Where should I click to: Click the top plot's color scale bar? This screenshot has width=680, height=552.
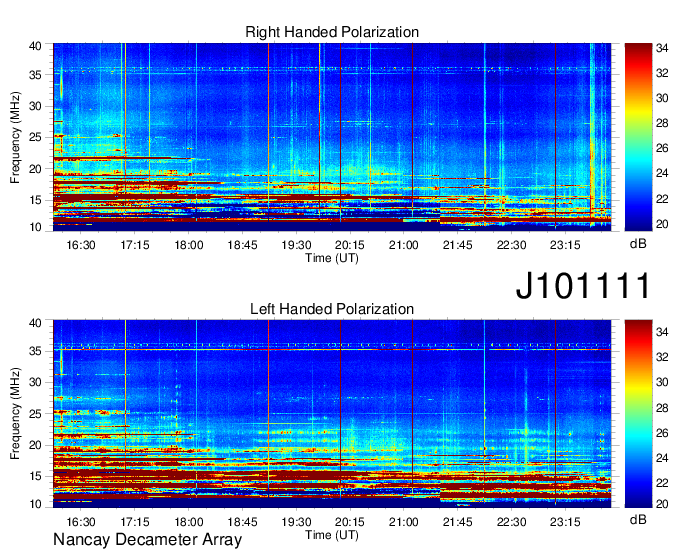(638, 137)
